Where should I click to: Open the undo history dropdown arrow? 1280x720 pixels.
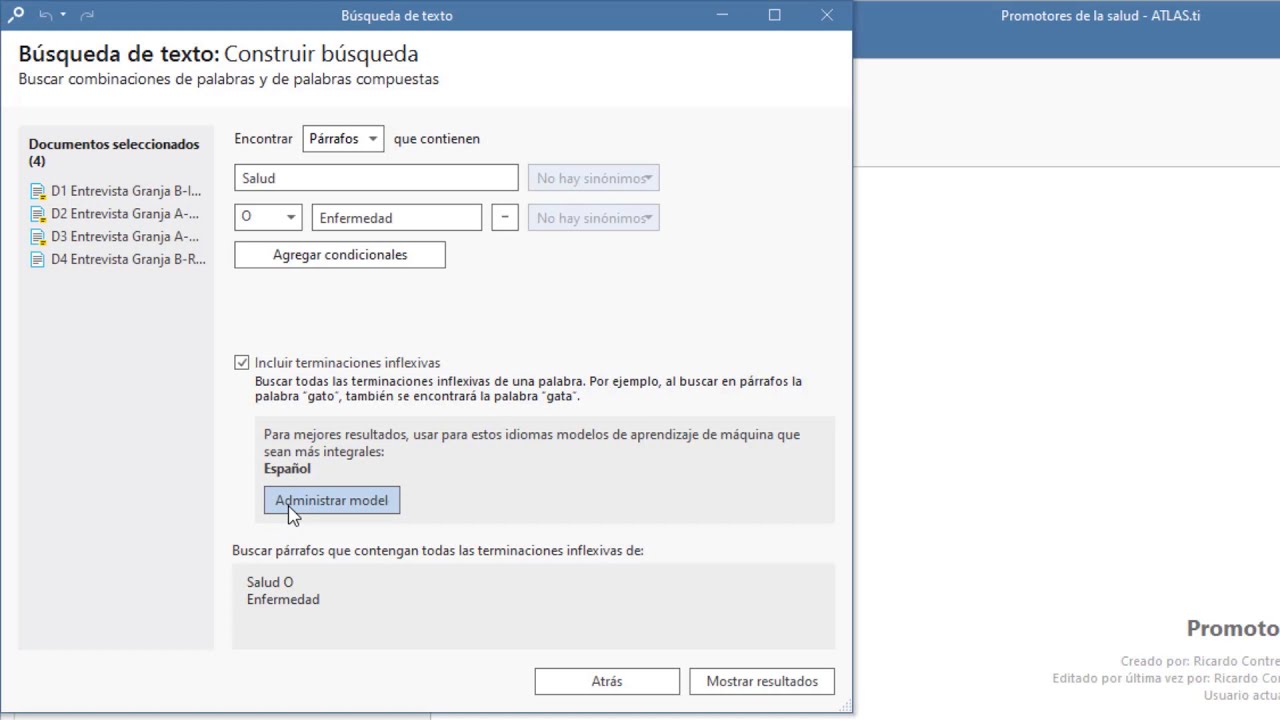pyautogui.click(x=63, y=15)
